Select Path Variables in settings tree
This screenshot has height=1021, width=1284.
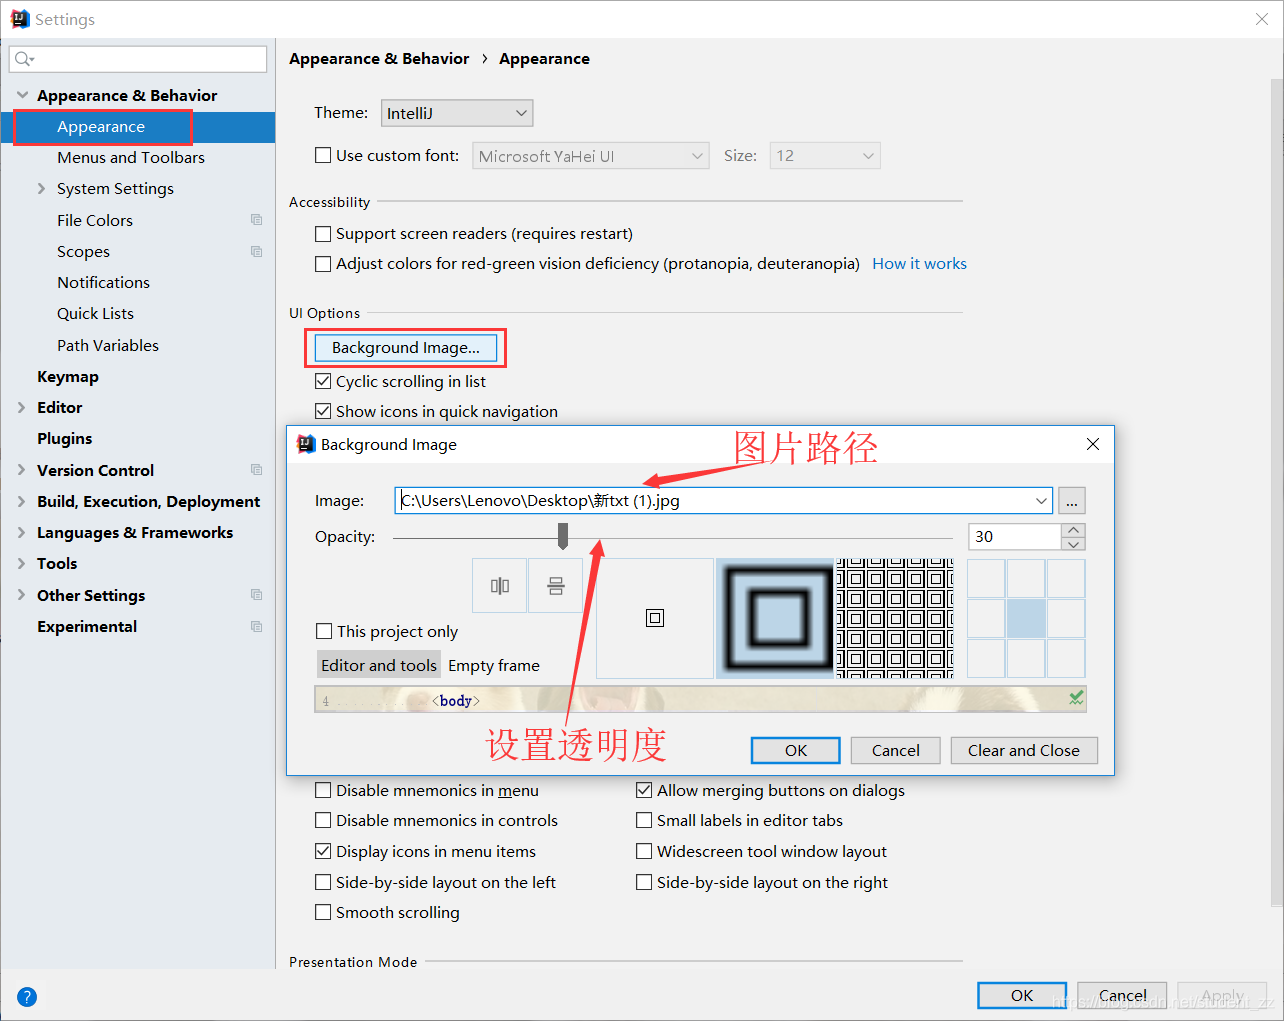coord(108,345)
